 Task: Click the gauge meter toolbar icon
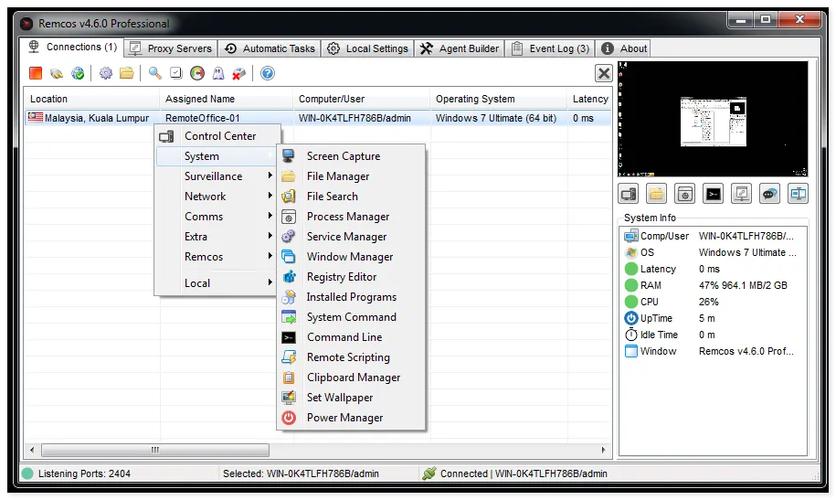197,73
